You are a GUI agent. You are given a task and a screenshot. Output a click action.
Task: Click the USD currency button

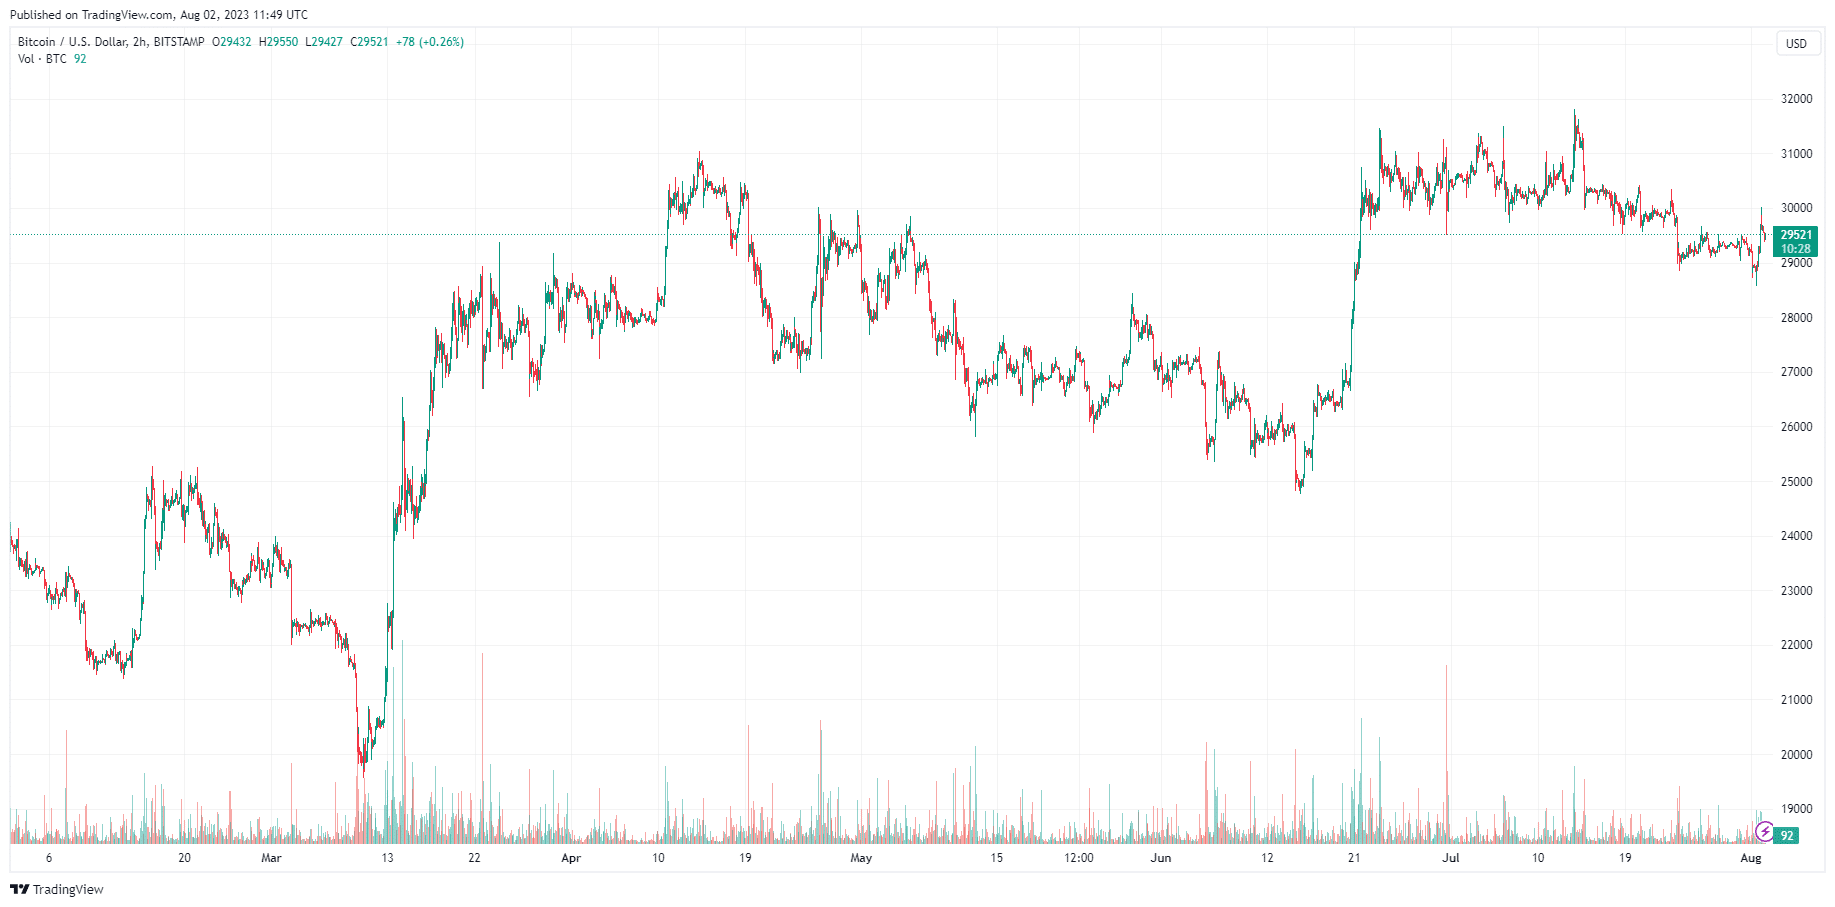pyautogui.click(x=1796, y=43)
